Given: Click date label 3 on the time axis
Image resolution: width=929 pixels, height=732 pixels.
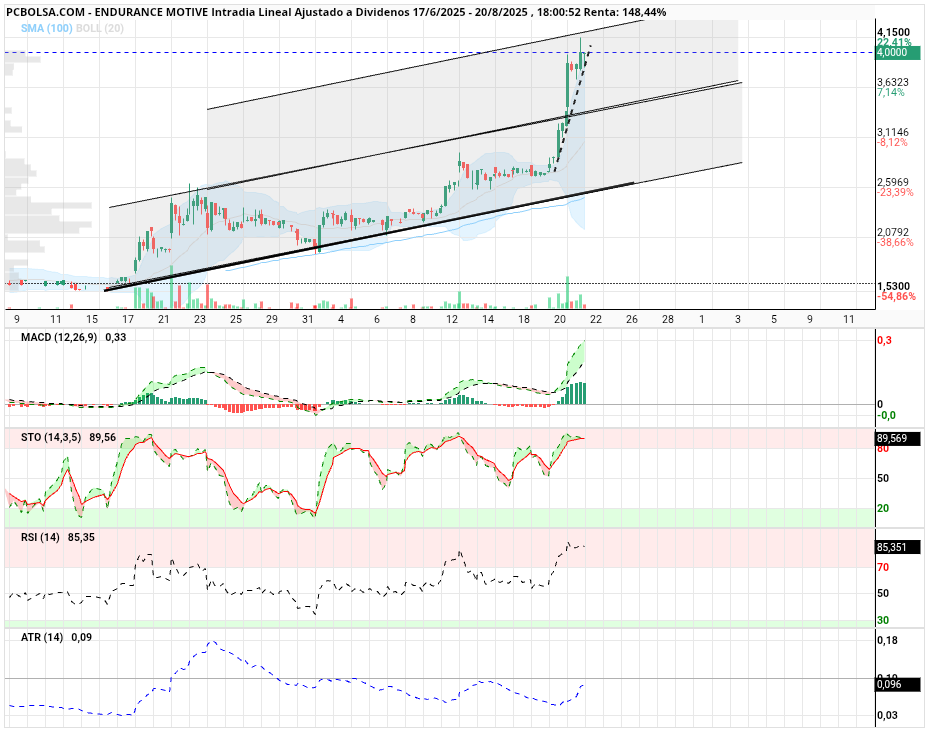Looking at the screenshot, I should (x=738, y=319).
